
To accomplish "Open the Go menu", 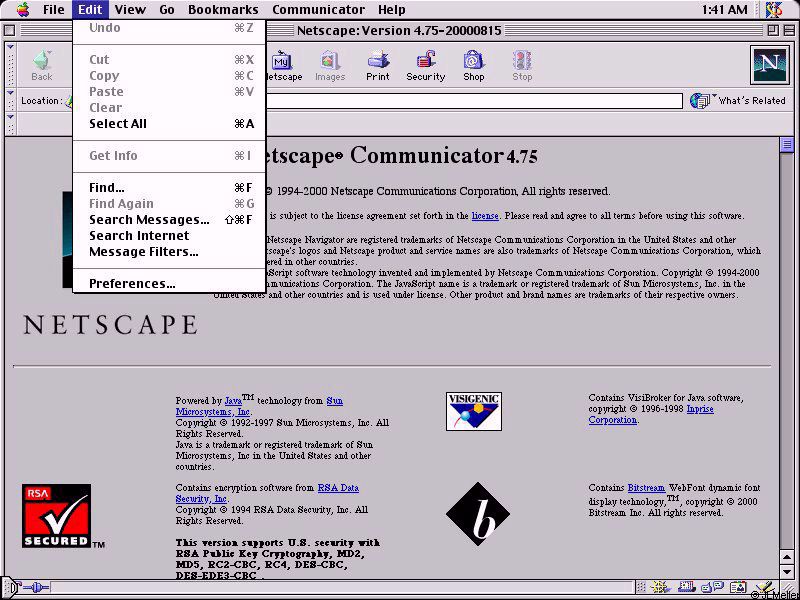I will (167, 9).
